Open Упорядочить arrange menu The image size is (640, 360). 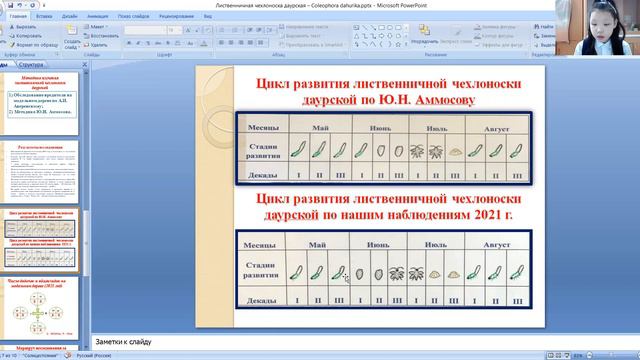click(424, 35)
